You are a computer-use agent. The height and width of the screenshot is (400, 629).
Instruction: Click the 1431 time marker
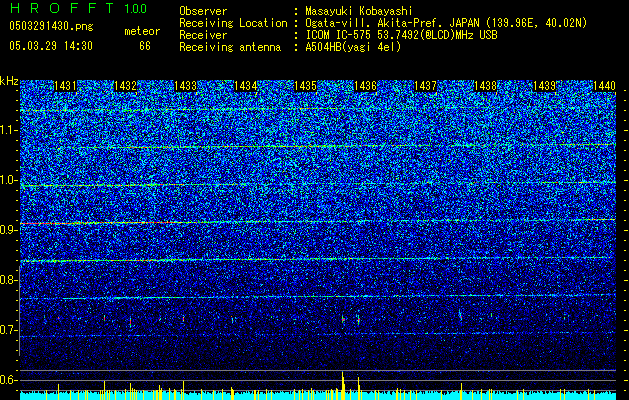click(x=65, y=86)
